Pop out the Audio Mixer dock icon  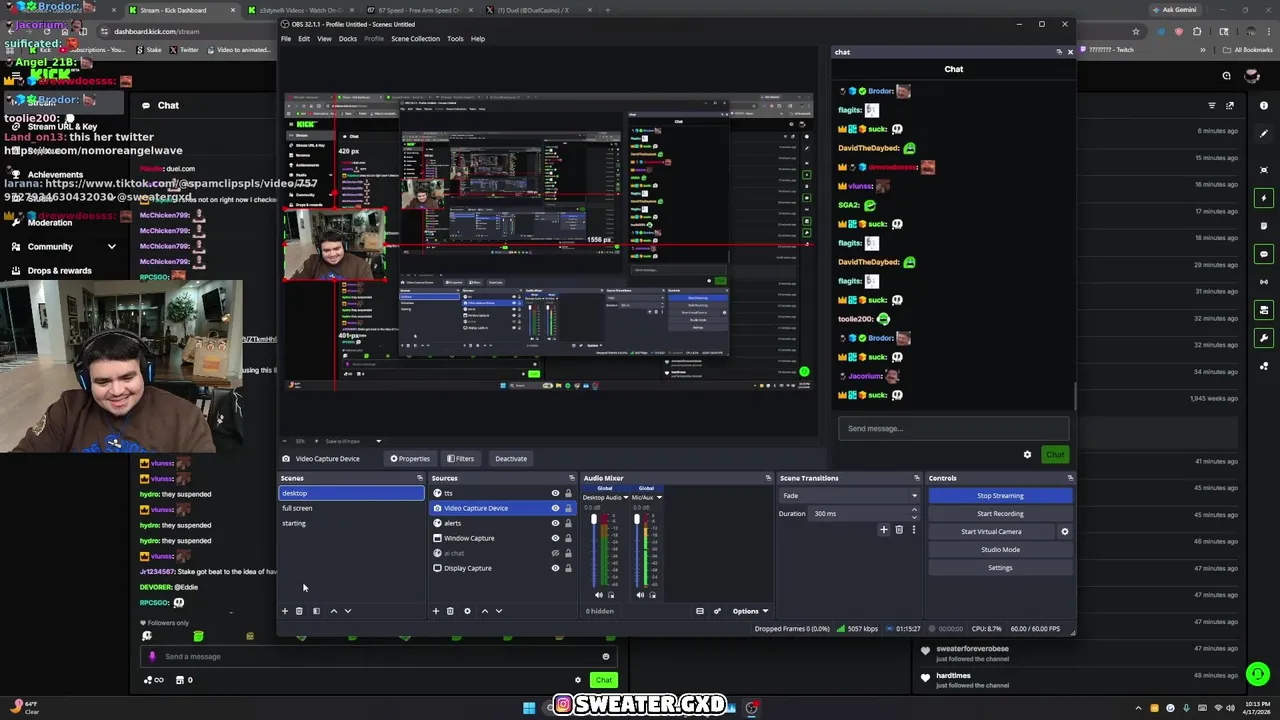point(768,478)
